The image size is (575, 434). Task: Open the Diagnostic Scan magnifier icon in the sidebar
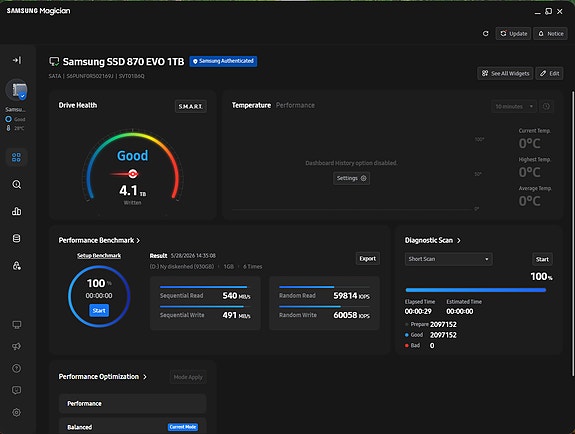point(17,184)
